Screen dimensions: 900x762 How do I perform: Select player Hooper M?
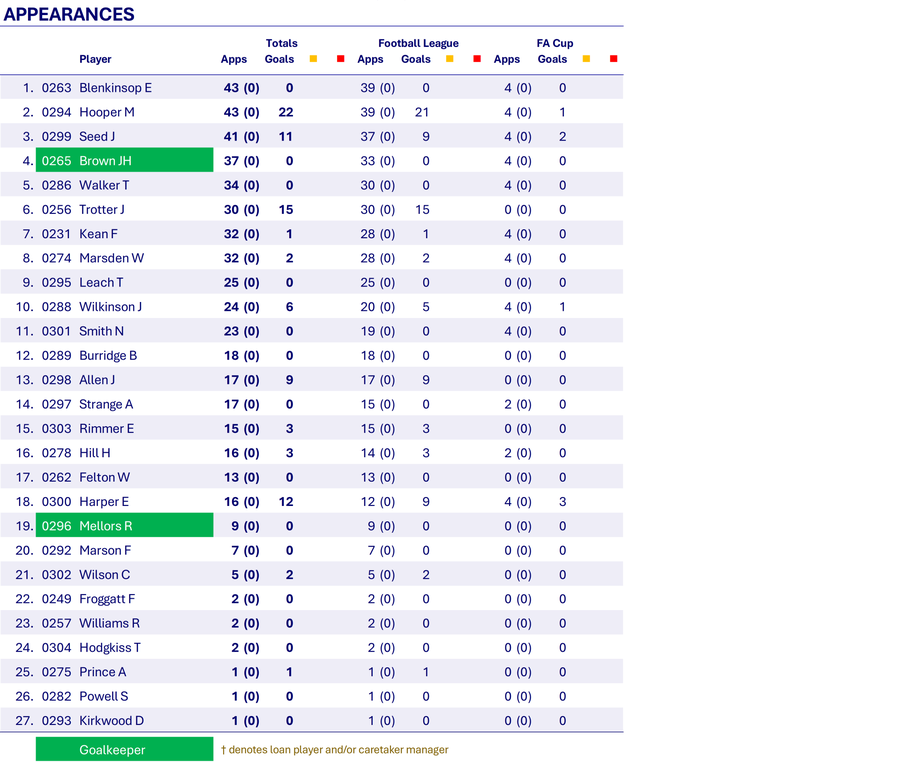point(107,112)
